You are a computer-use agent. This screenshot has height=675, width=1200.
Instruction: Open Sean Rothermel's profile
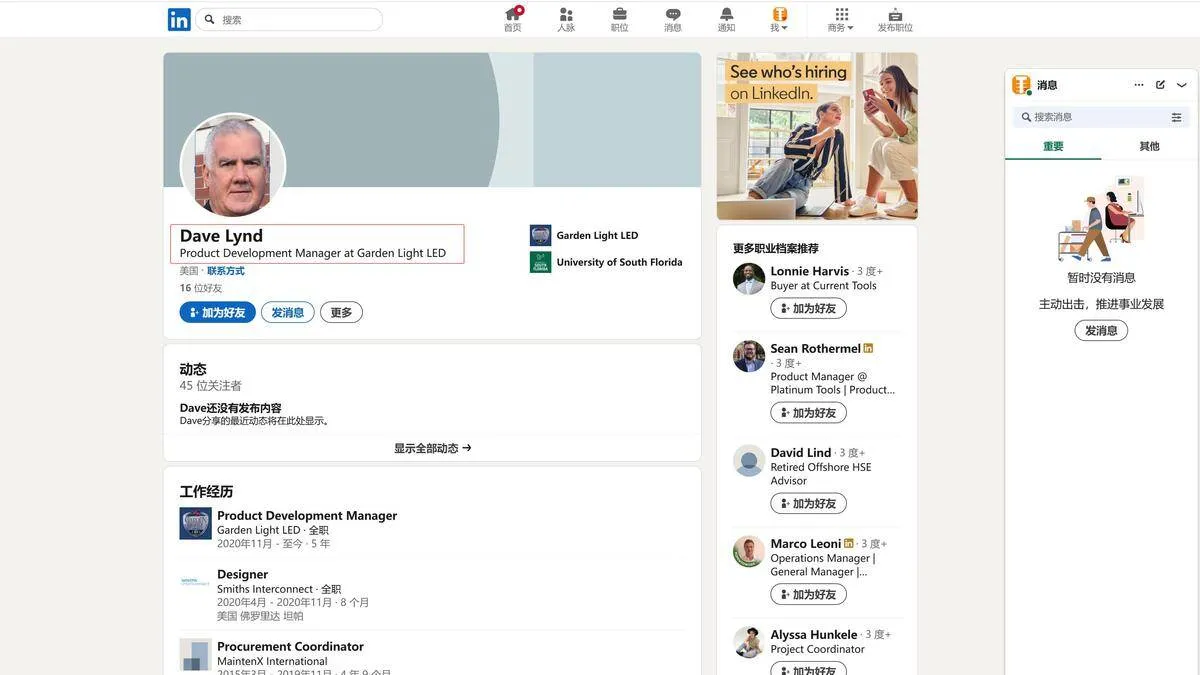point(815,349)
